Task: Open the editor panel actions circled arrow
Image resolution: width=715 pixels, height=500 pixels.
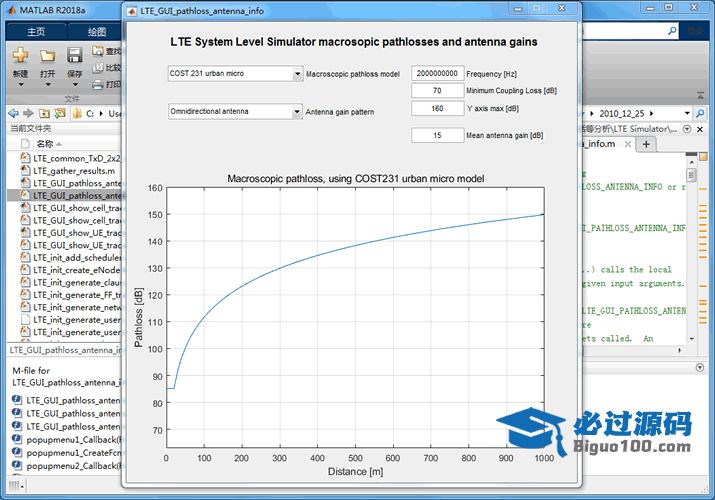Action: [x=687, y=129]
